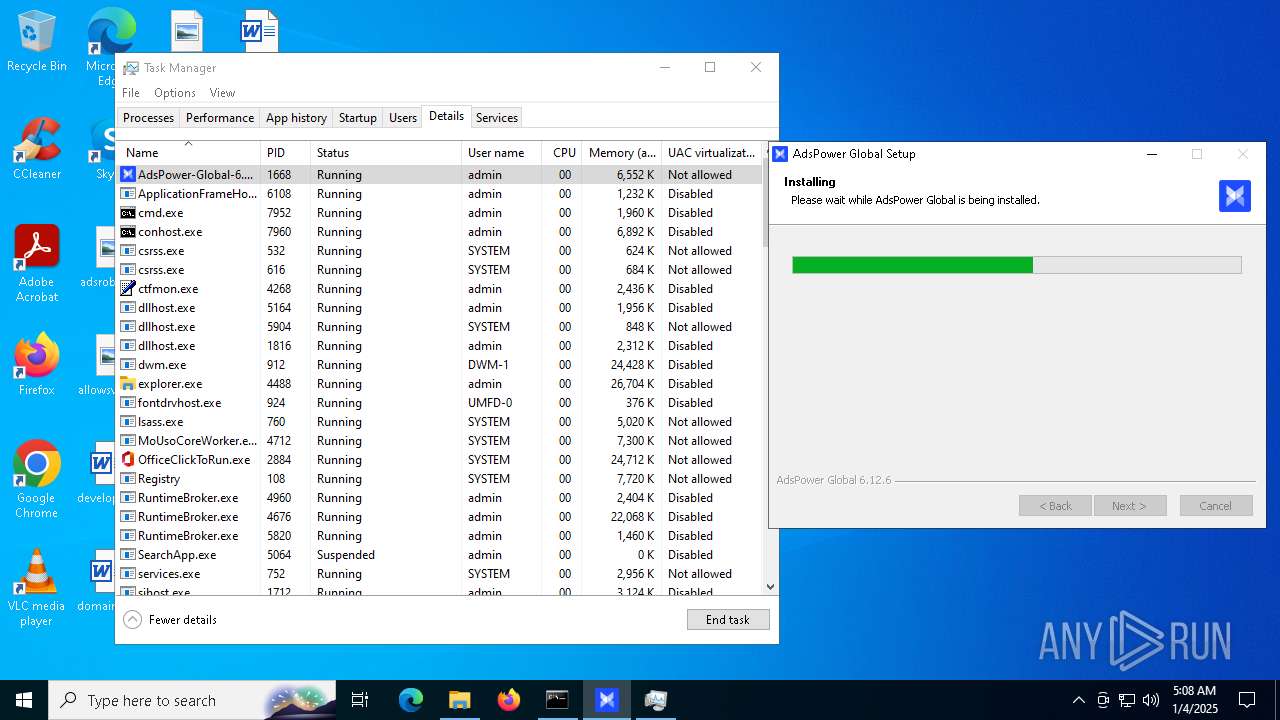The width and height of the screenshot is (1280, 720).
Task: Select SearchApp.exe suspended process
Action: click(440, 555)
